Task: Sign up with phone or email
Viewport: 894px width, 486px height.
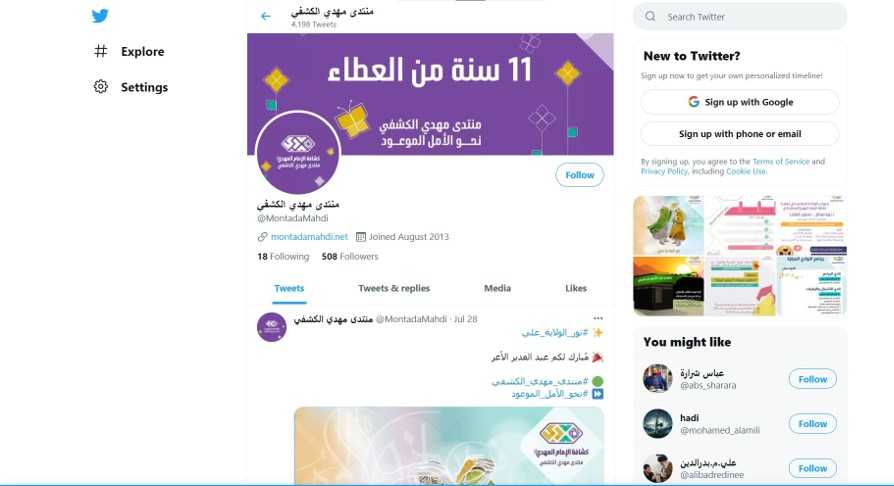Action: pyautogui.click(x=740, y=134)
